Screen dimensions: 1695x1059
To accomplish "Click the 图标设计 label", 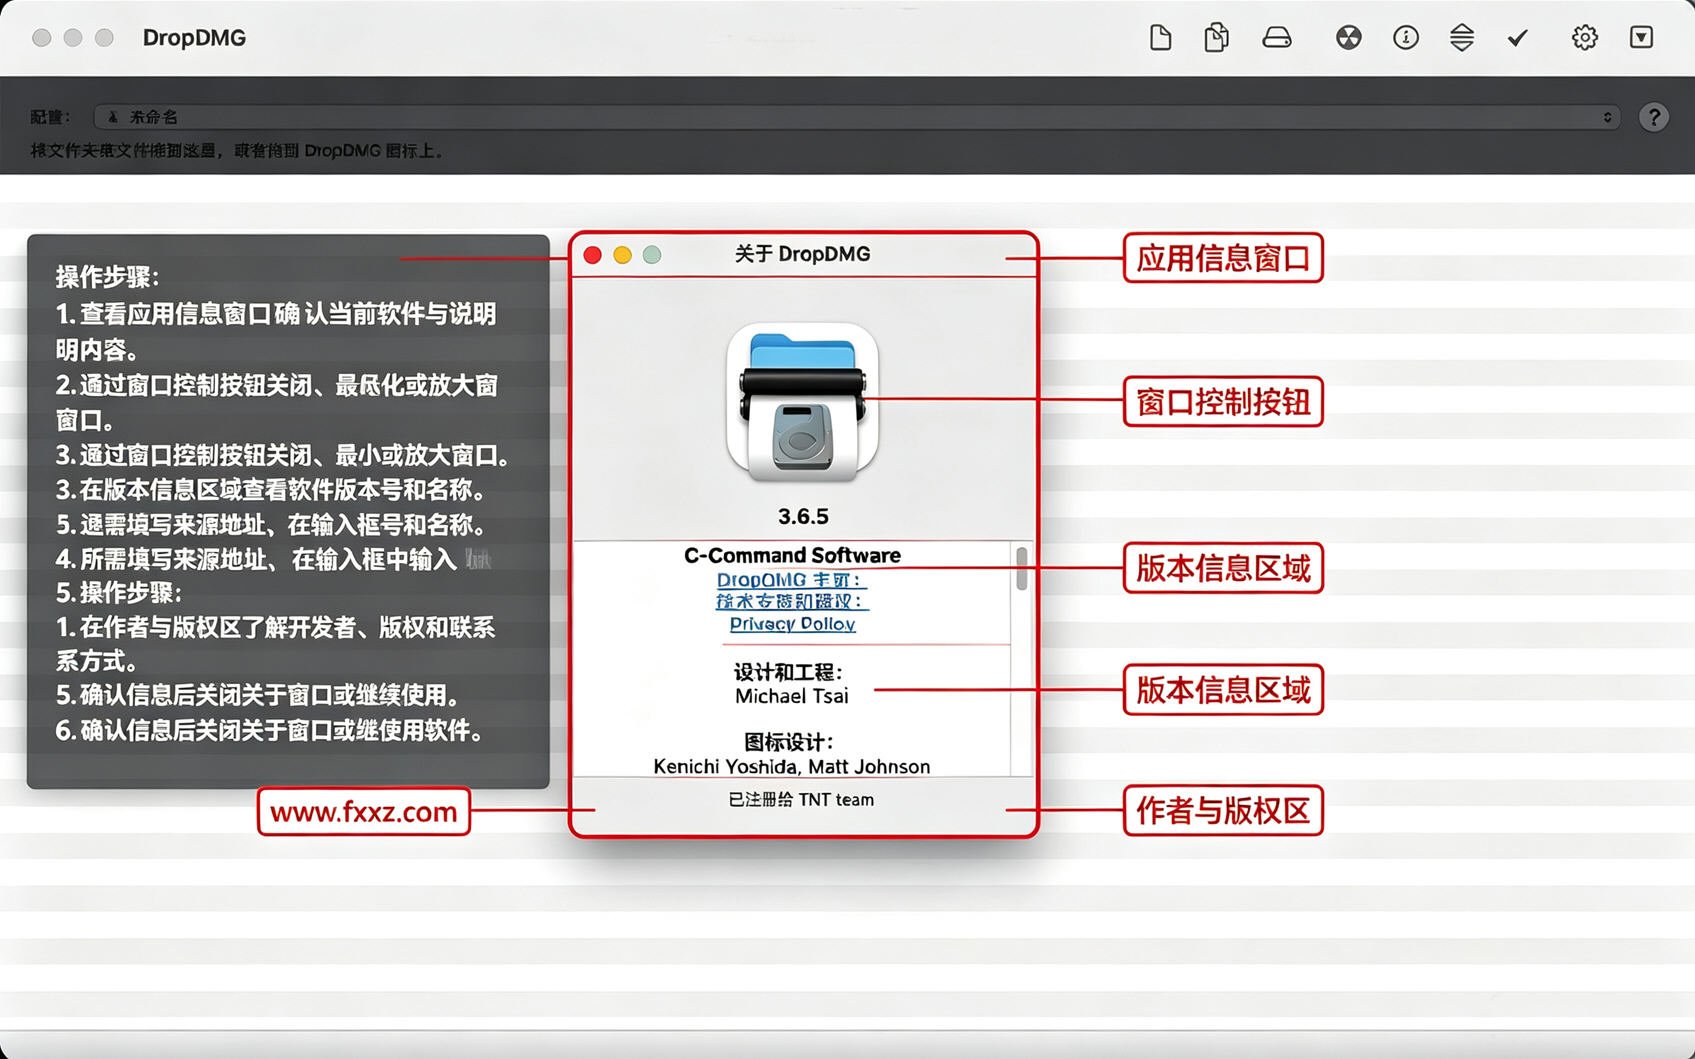I will click(788, 742).
